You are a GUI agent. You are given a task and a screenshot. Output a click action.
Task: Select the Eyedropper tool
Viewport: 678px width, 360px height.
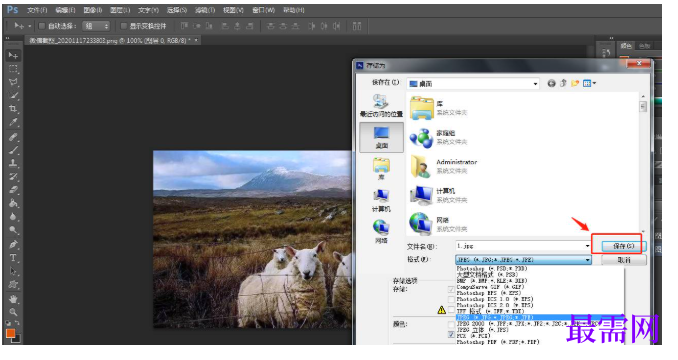pyautogui.click(x=13, y=122)
